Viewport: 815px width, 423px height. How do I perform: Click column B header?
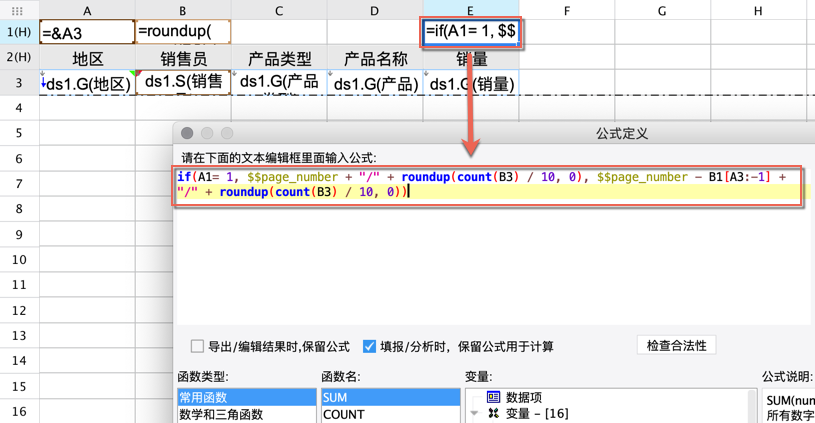click(x=183, y=10)
